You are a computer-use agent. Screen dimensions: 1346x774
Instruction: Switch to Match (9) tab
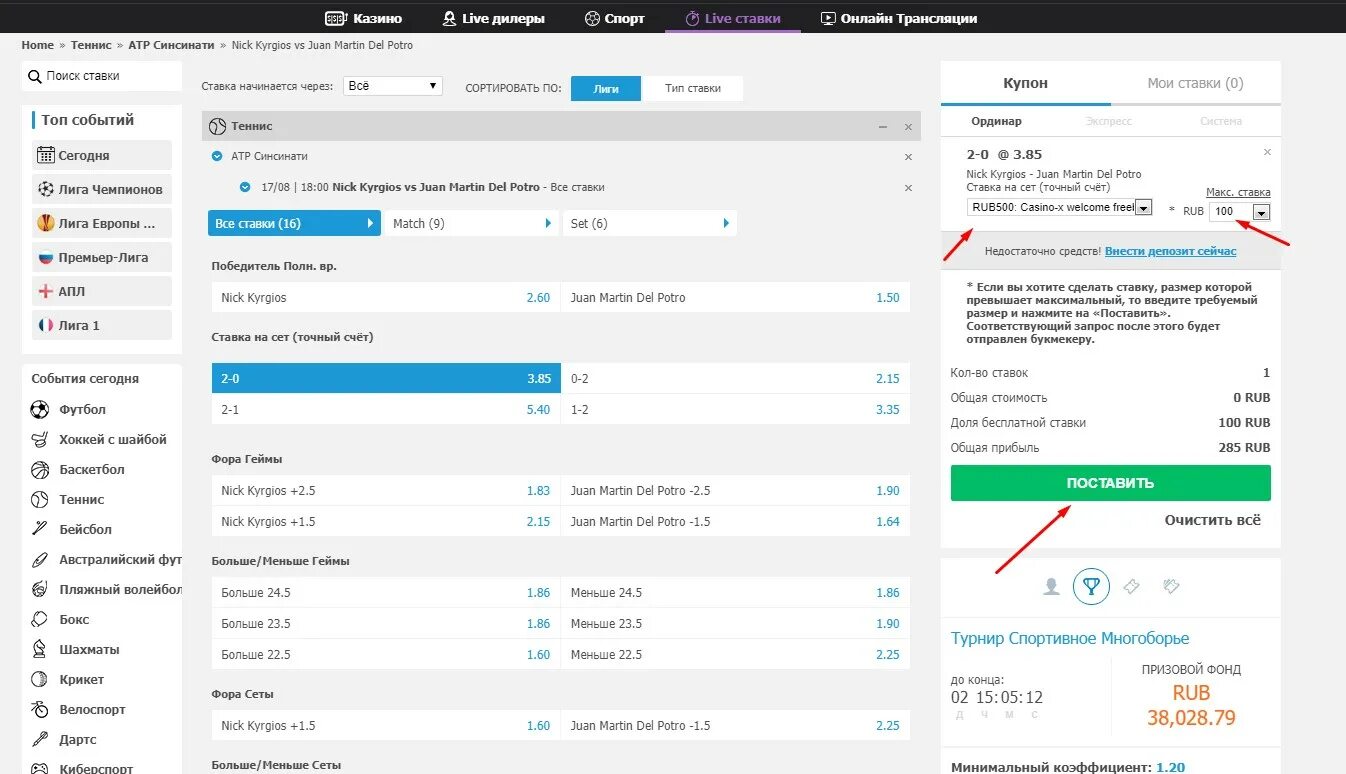472,223
